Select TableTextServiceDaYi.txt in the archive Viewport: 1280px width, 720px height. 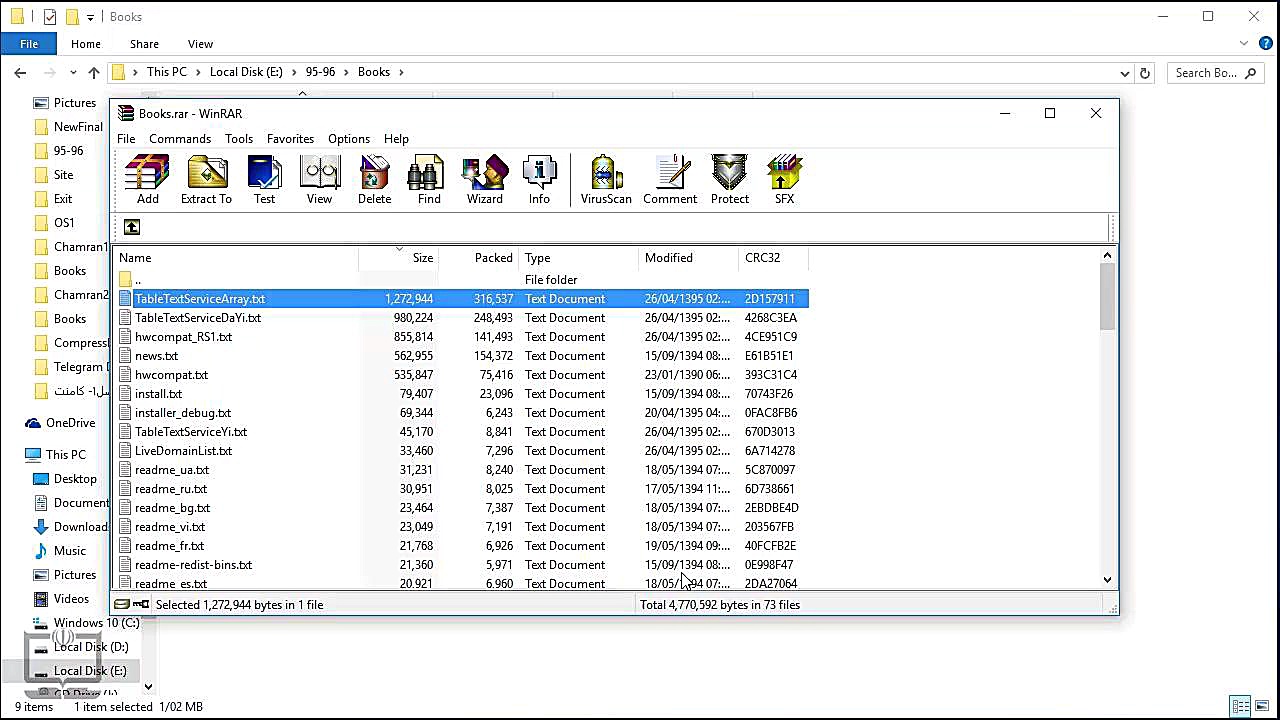click(198, 318)
